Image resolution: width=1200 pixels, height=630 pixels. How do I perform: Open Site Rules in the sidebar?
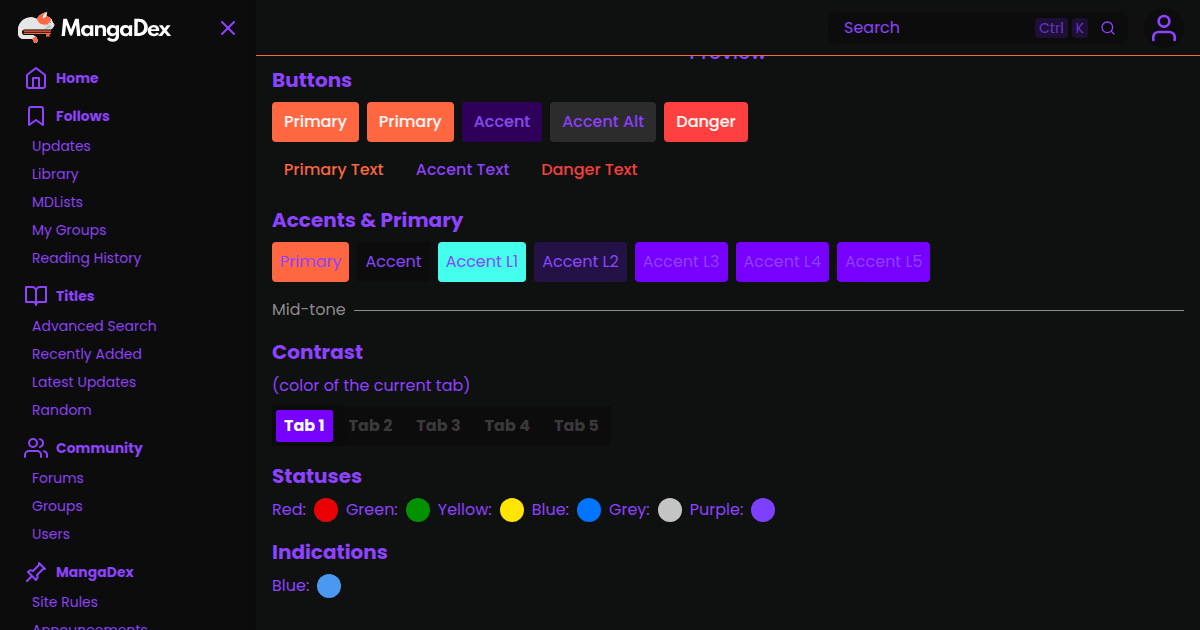click(x=65, y=602)
